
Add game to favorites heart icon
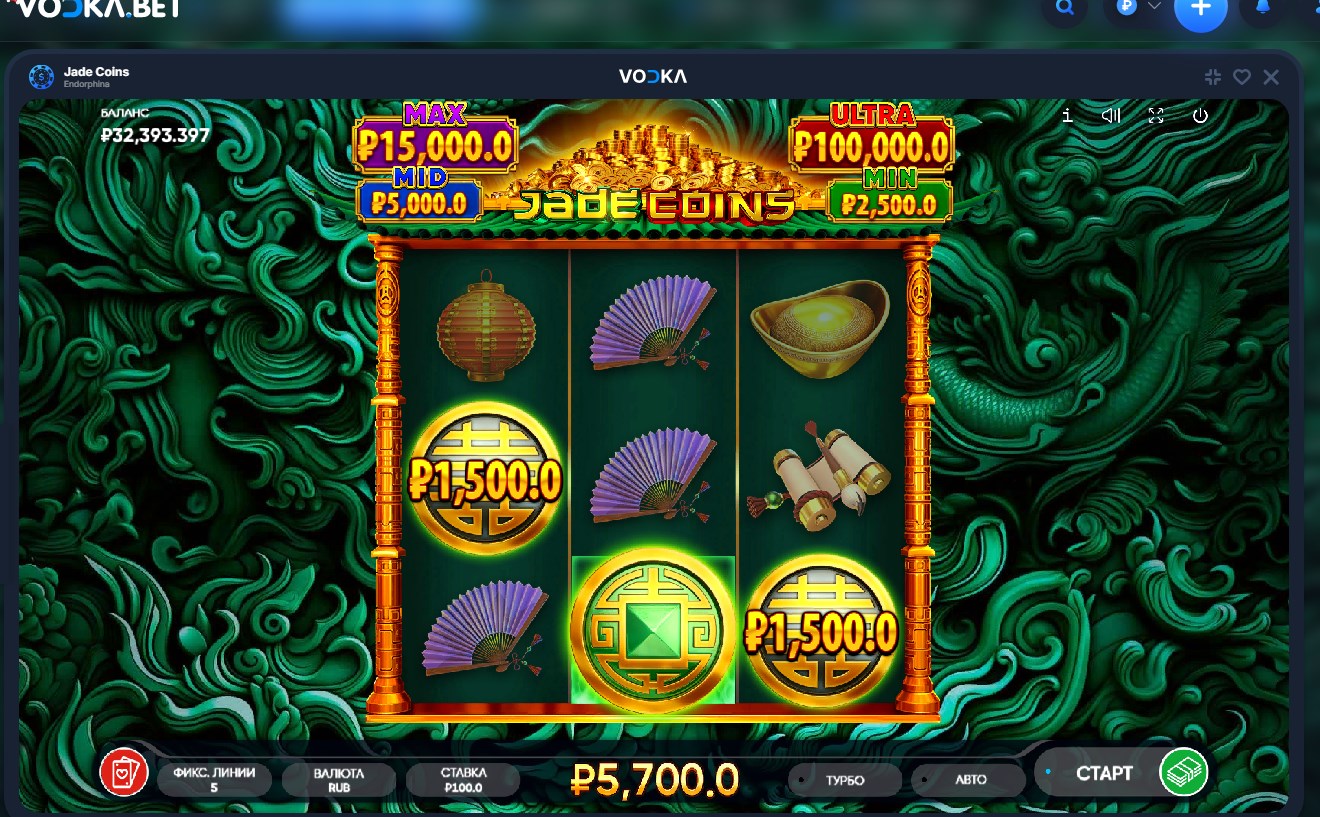tap(1242, 77)
